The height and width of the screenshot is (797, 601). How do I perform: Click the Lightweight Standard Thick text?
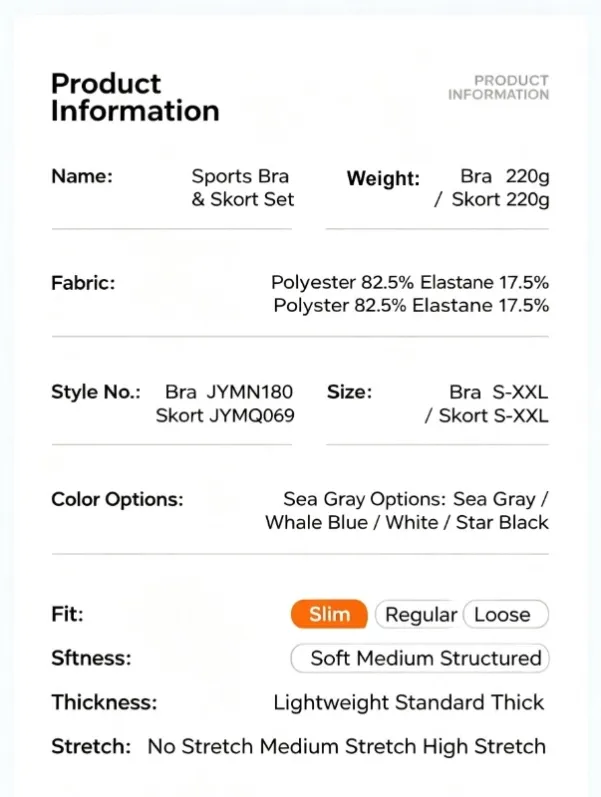pyautogui.click(x=409, y=702)
